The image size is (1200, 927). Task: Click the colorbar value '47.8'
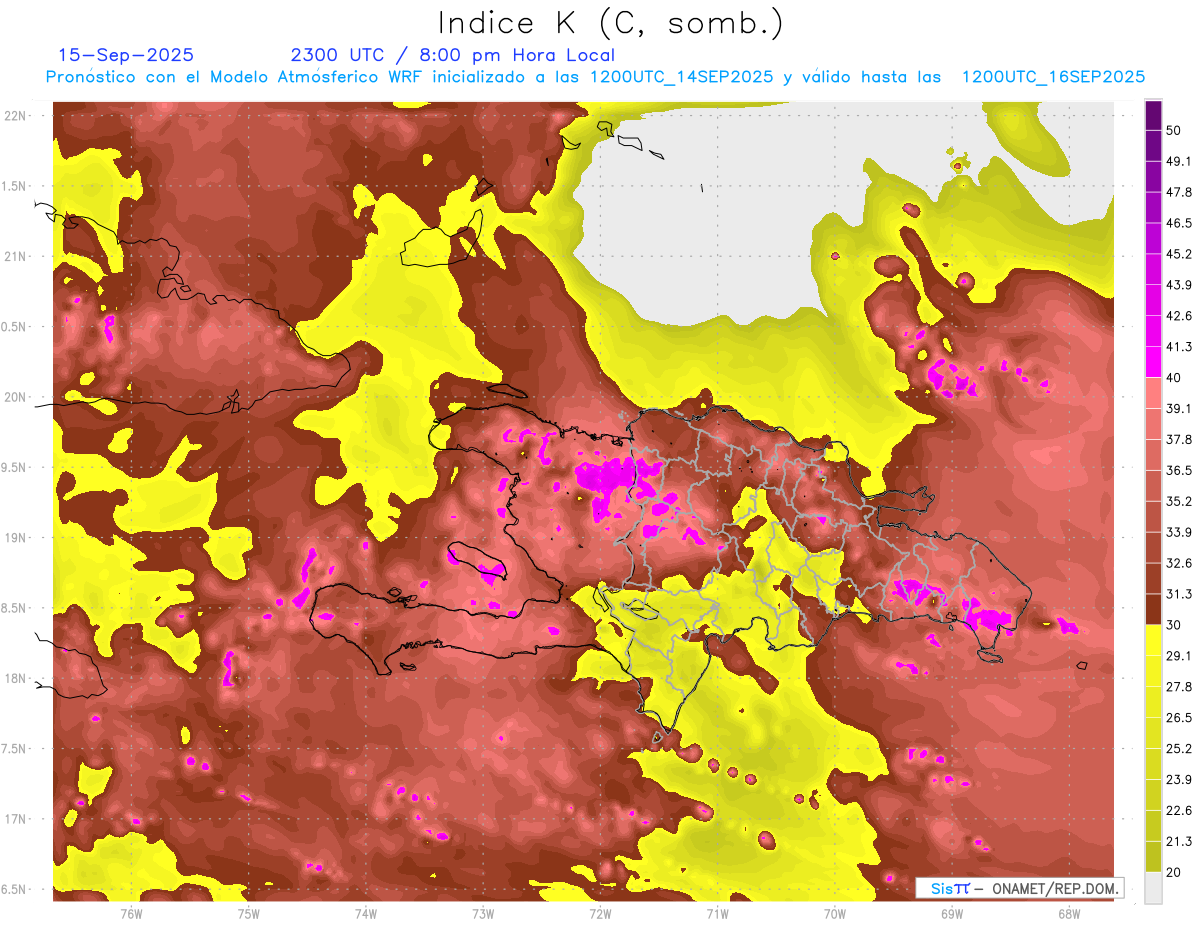click(x=1179, y=192)
